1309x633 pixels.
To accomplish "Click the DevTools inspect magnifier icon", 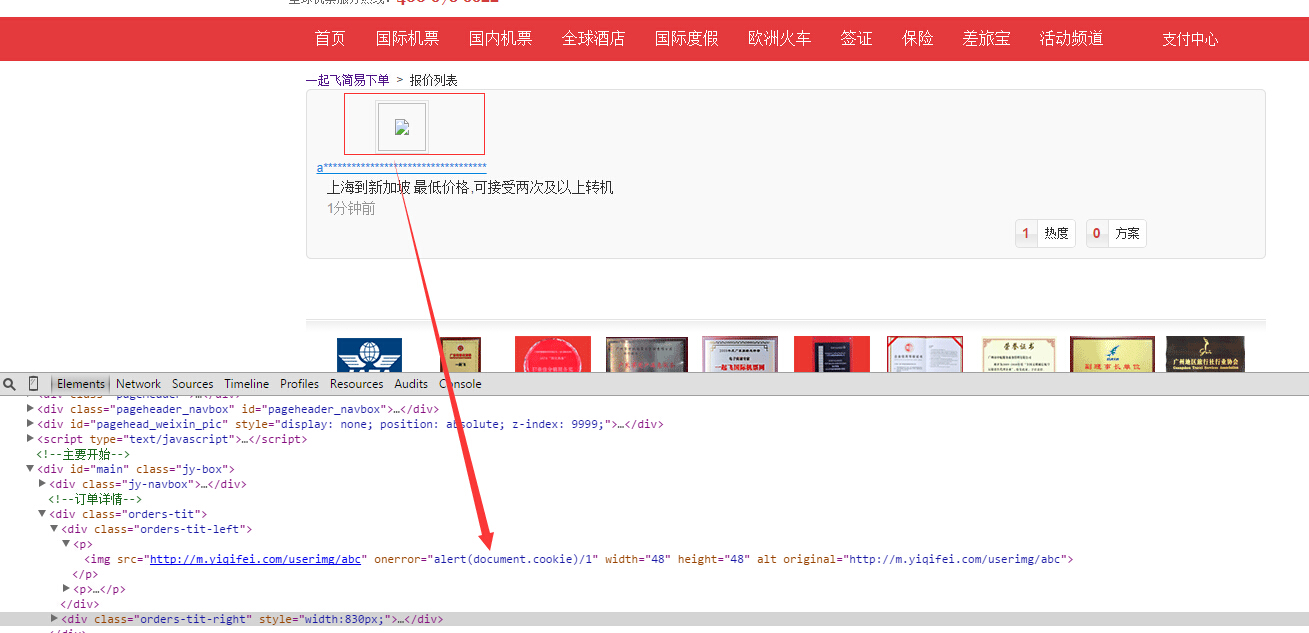I will (x=10, y=384).
